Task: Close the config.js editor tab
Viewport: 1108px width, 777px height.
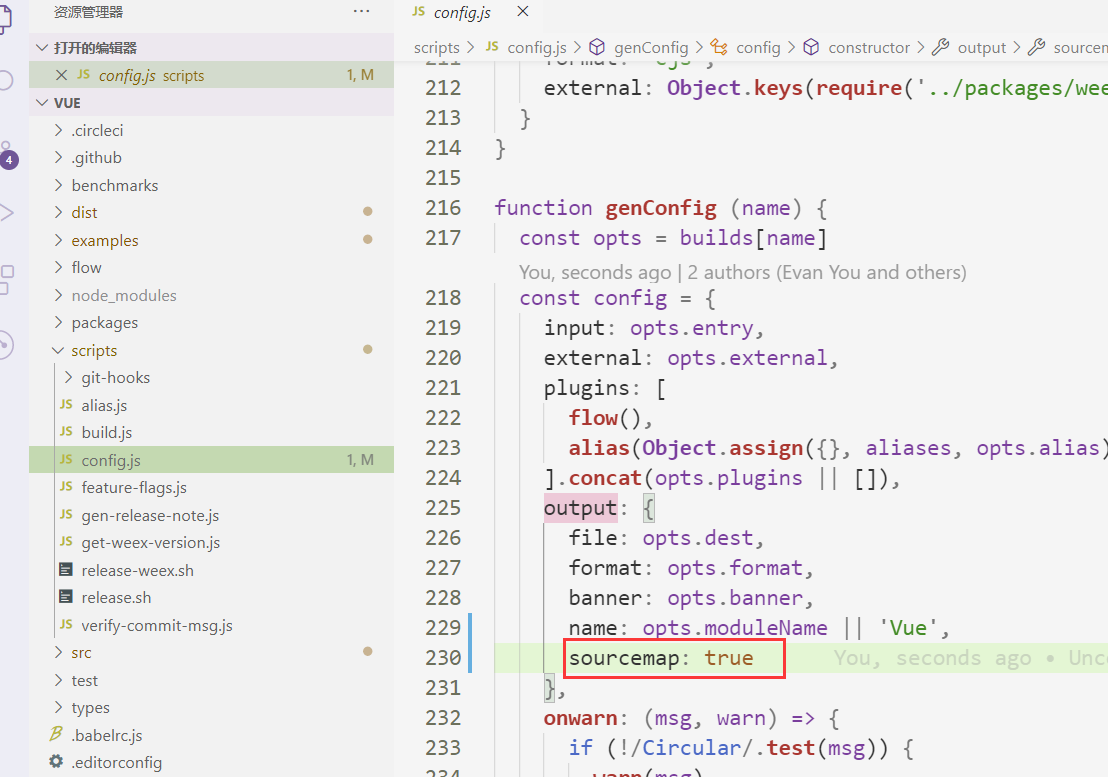Action: (523, 11)
